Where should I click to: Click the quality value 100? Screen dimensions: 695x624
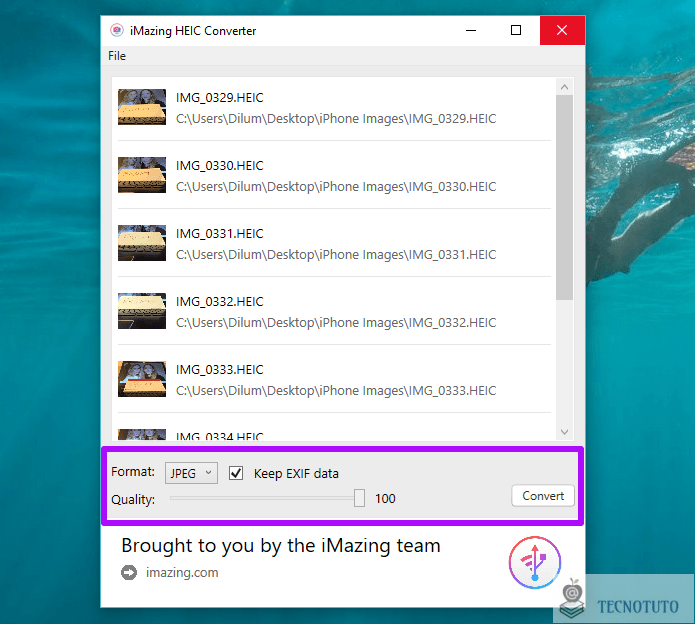tap(385, 499)
